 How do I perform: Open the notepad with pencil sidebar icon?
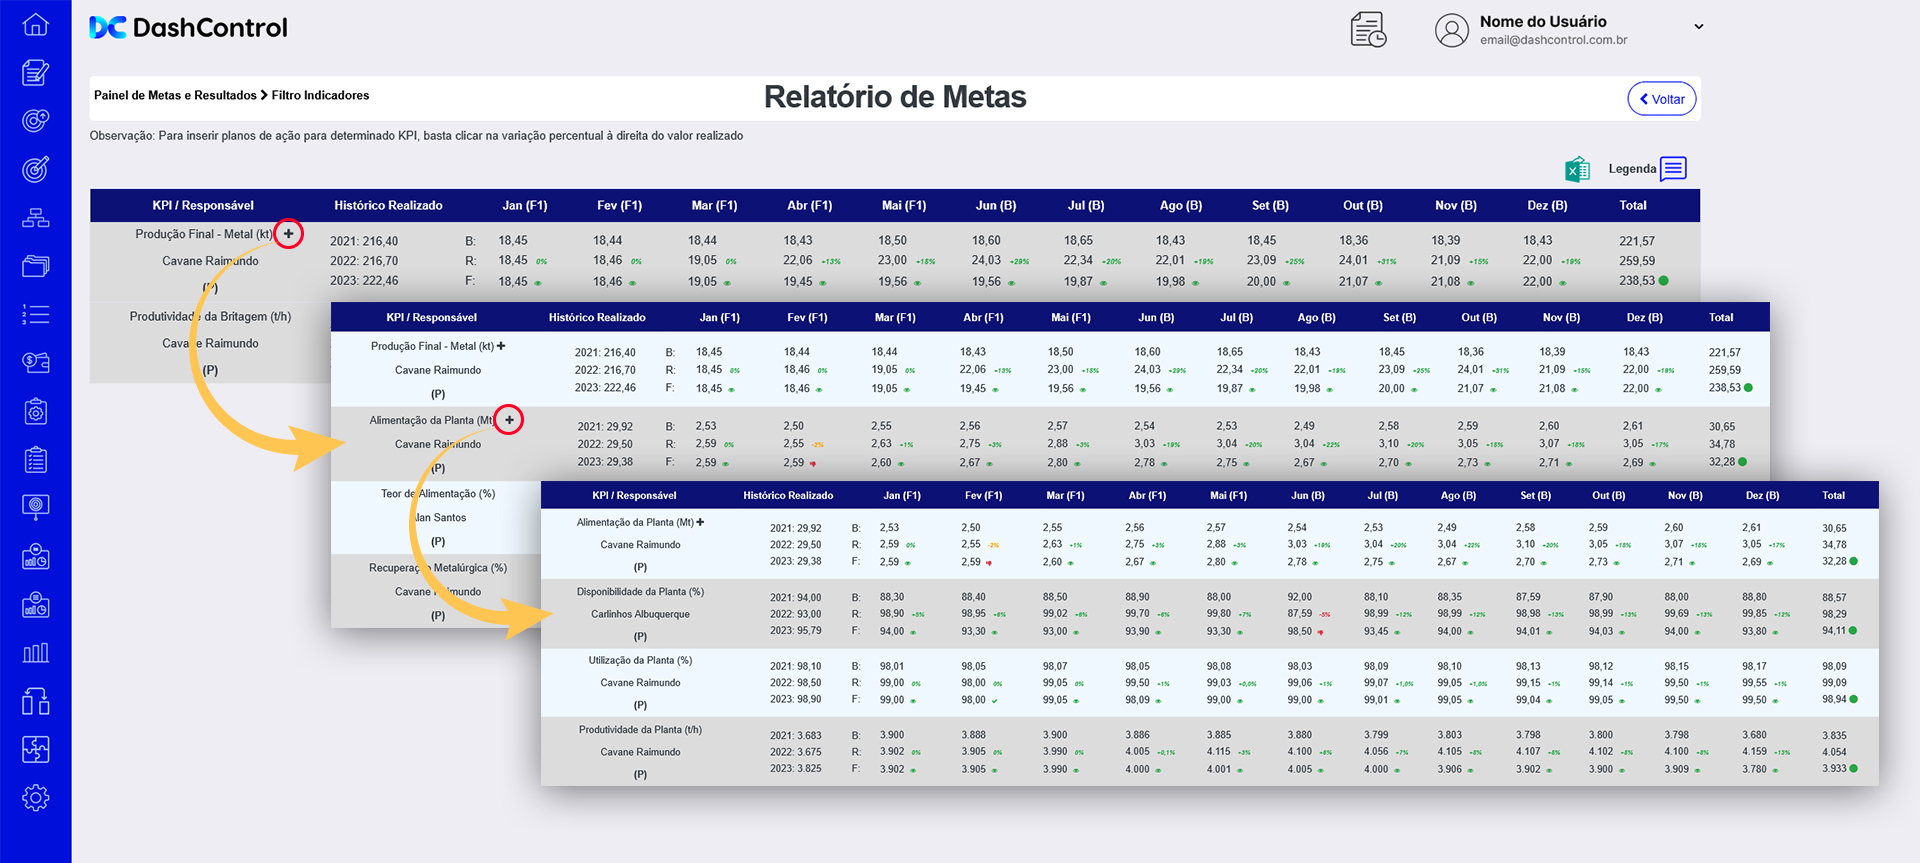coord(35,72)
